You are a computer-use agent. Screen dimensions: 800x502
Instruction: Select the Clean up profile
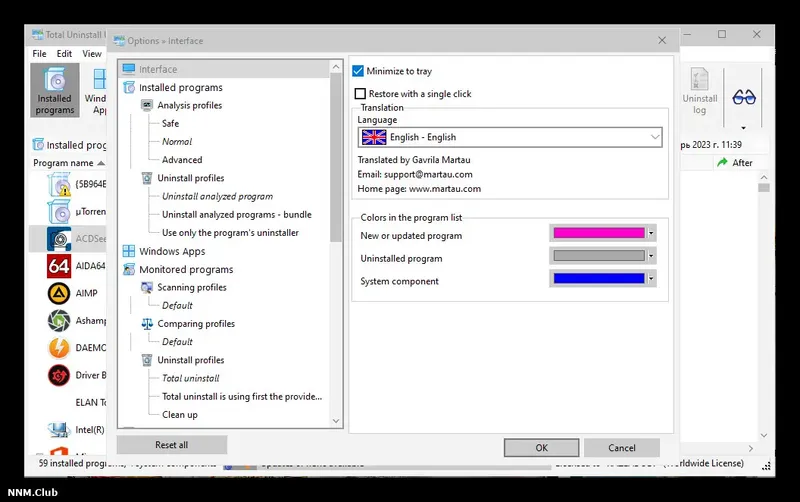click(x=180, y=415)
